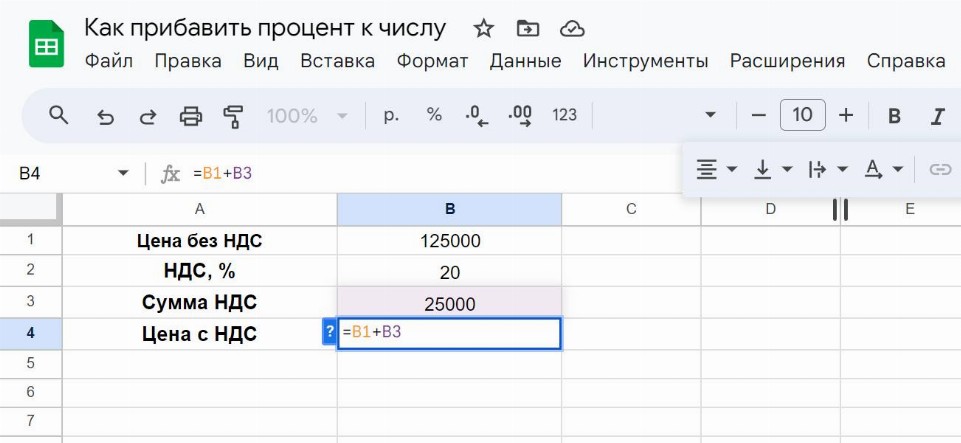This screenshot has height=443, width=961.
Task: Undo the last action
Action: [105, 116]
